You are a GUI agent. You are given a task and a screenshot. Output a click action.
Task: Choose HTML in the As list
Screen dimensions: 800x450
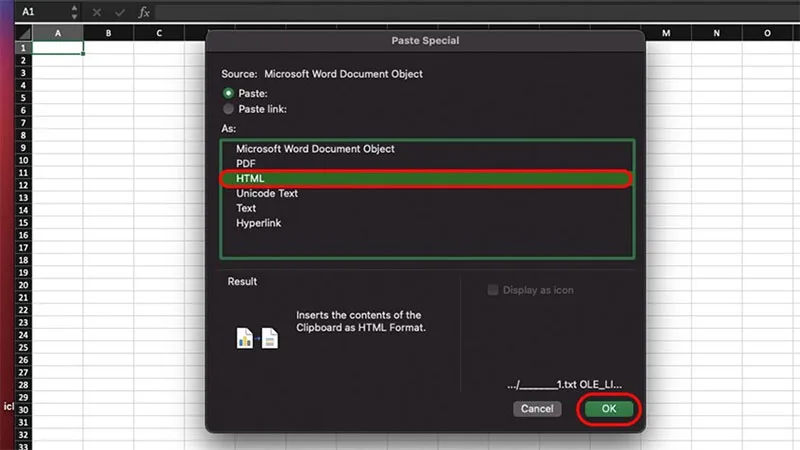click(x=428, y=179)
